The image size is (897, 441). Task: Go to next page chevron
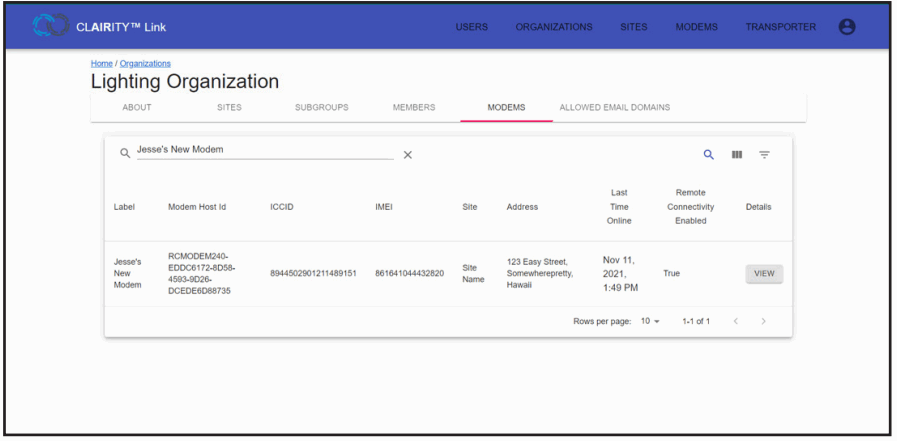point(763,321)
